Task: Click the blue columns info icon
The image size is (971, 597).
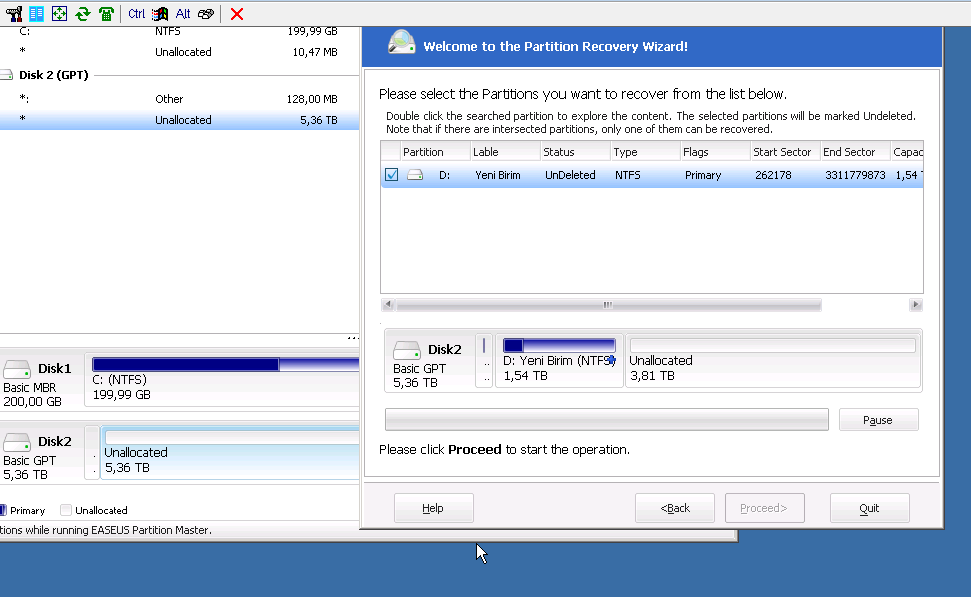Action: click(x=36, y=13)
